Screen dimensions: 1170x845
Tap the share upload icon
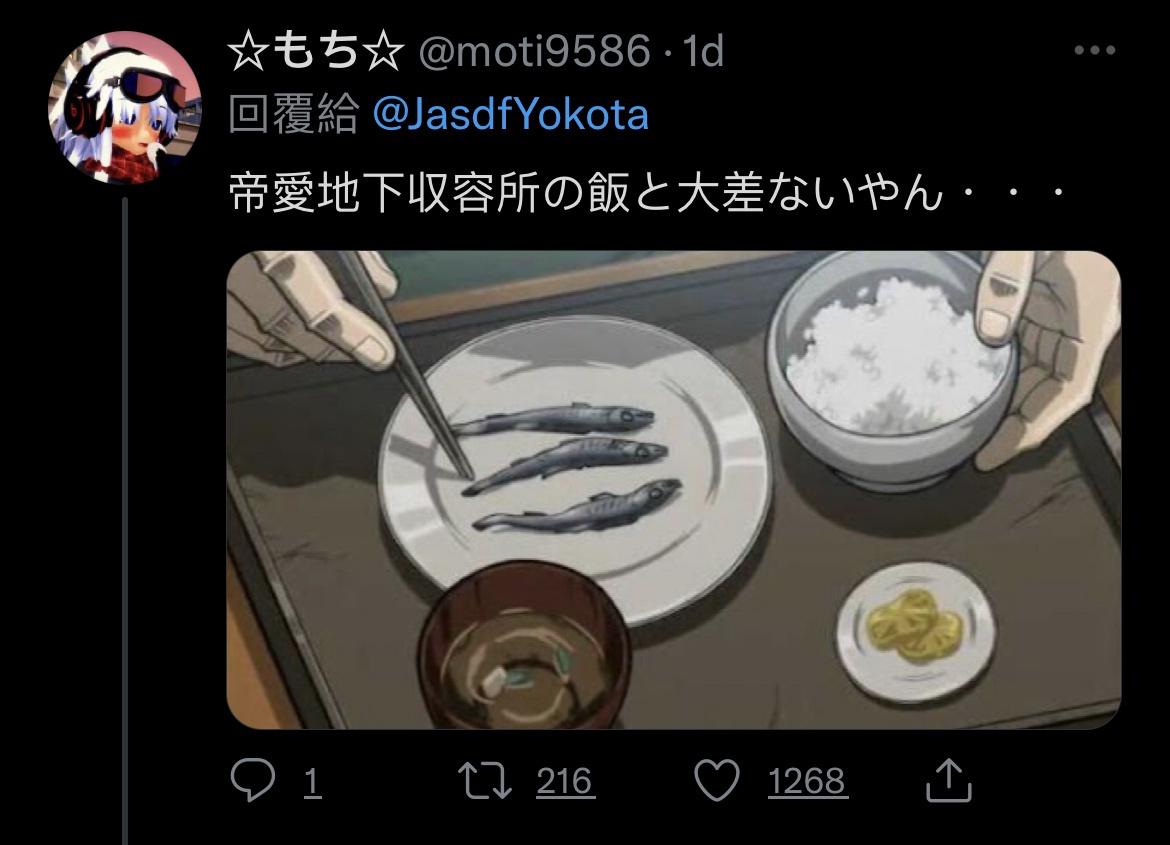pos(948,780)
